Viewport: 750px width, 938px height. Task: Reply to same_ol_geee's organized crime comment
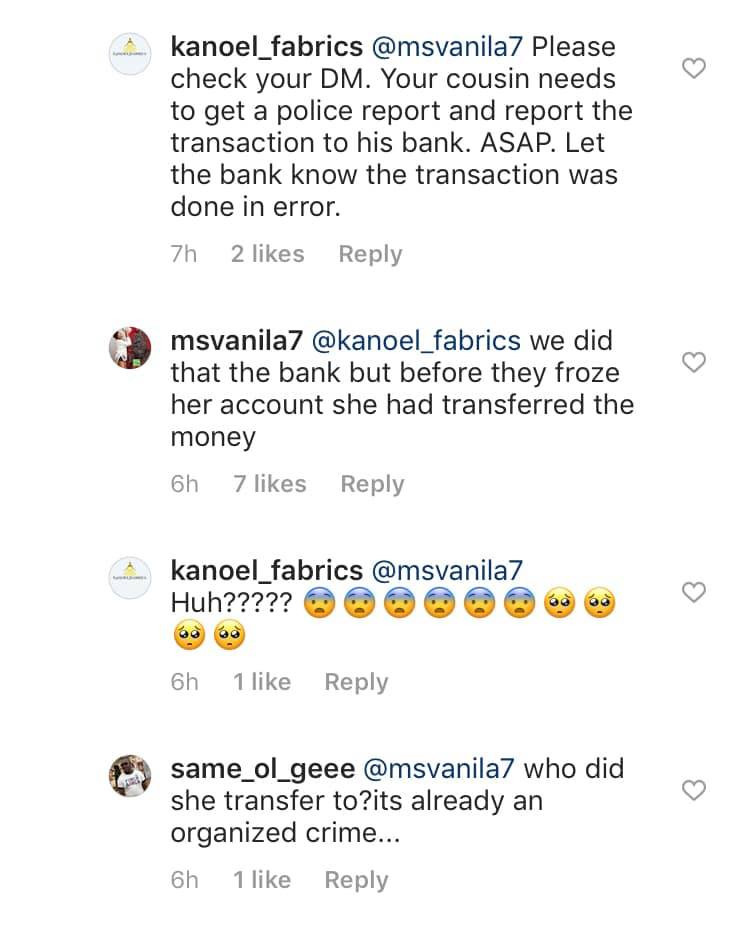tap(356, 880)
